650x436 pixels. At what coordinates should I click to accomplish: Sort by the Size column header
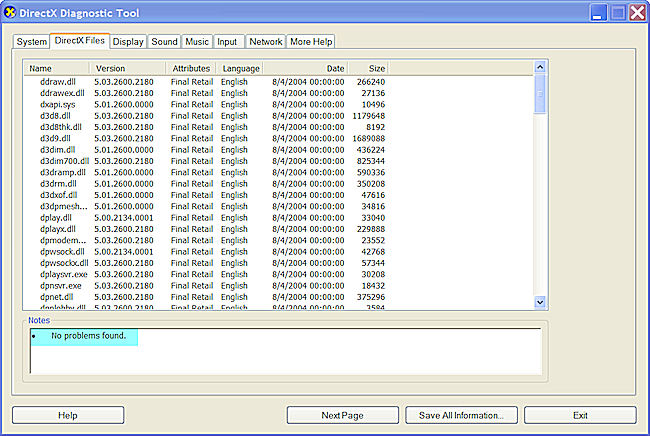[x=368, y=68]
